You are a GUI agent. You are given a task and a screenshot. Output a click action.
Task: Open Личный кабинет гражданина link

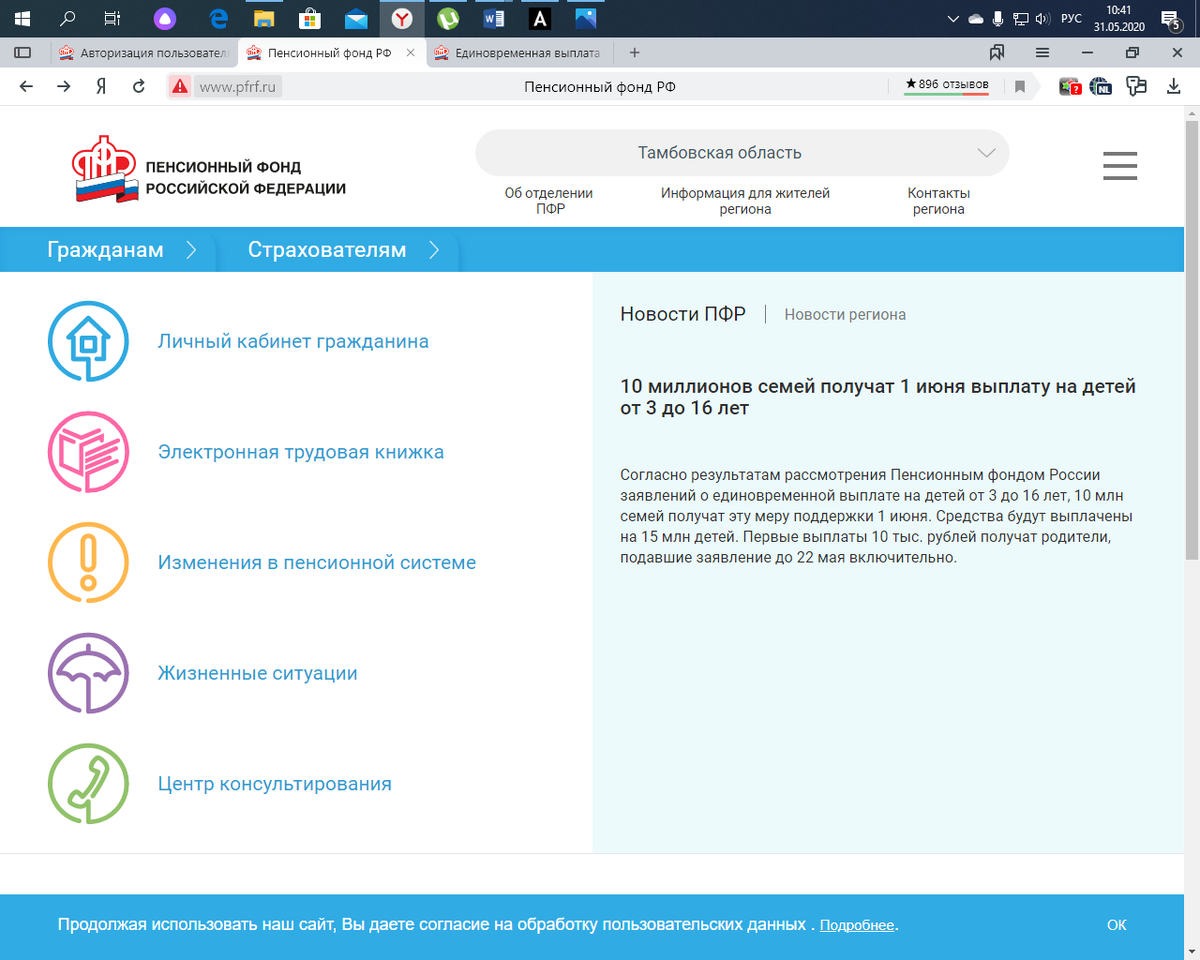[293, 342]
